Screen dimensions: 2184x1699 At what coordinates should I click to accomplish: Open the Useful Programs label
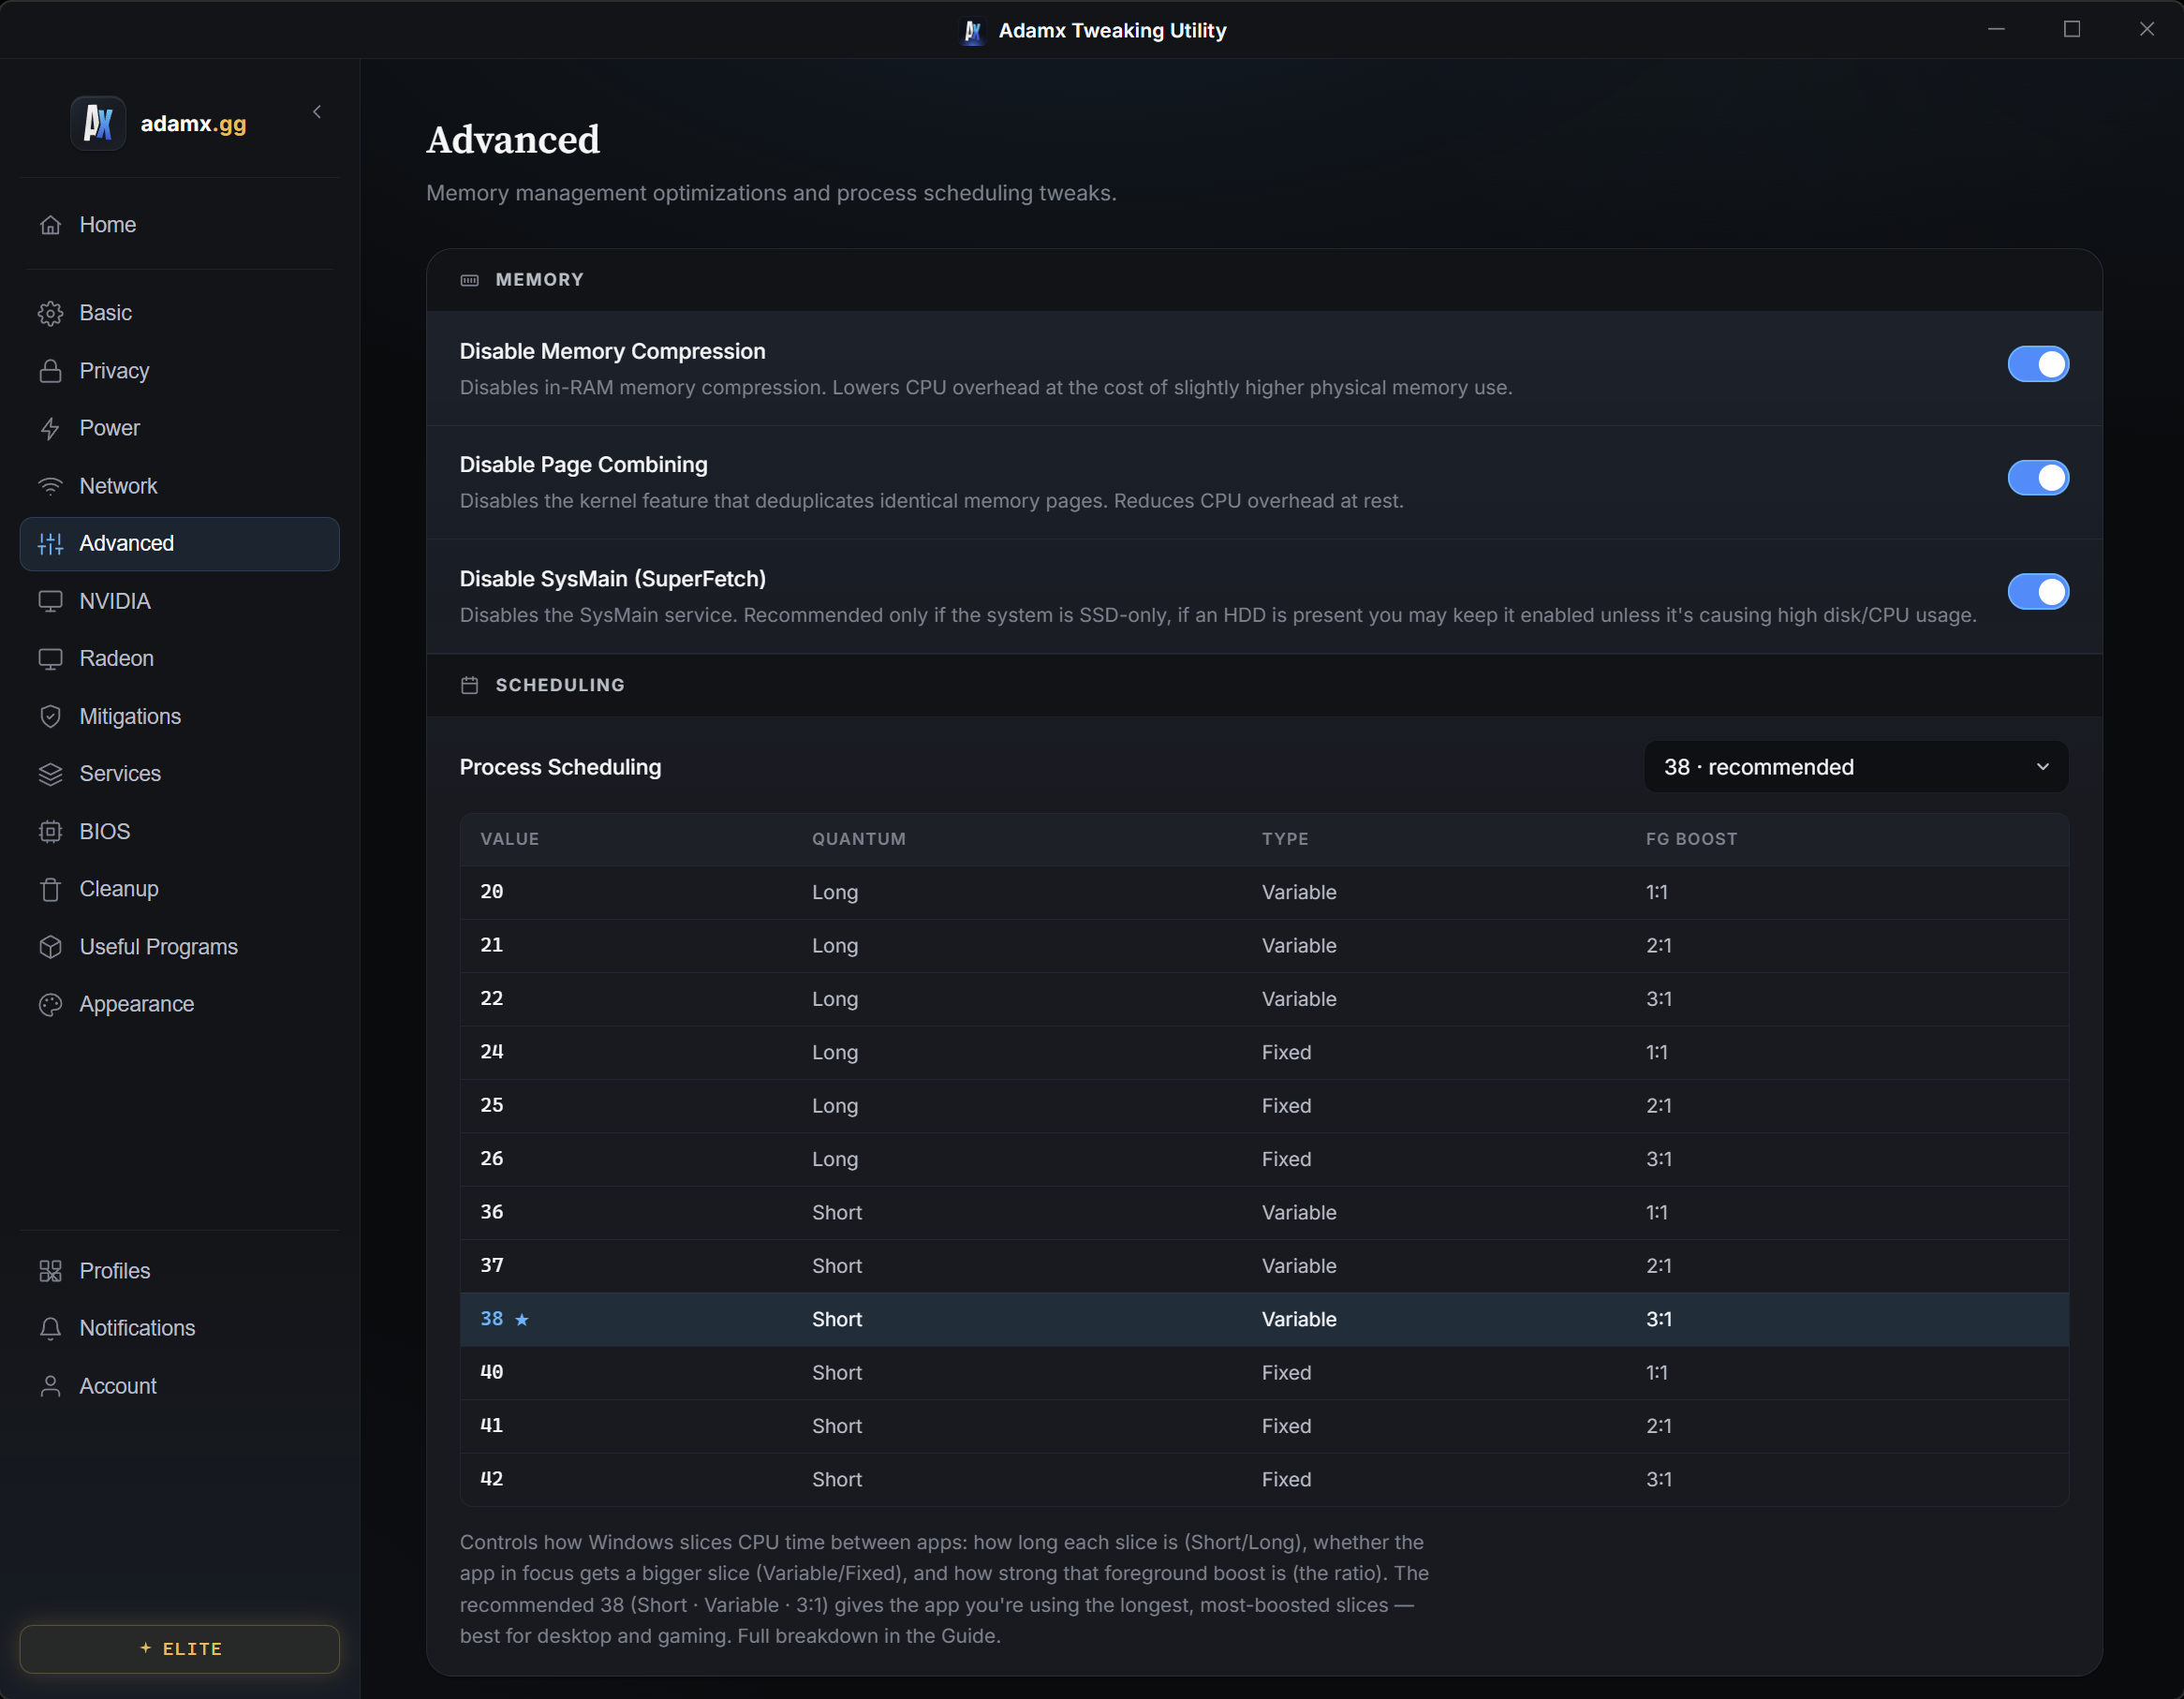click(159, 947)
